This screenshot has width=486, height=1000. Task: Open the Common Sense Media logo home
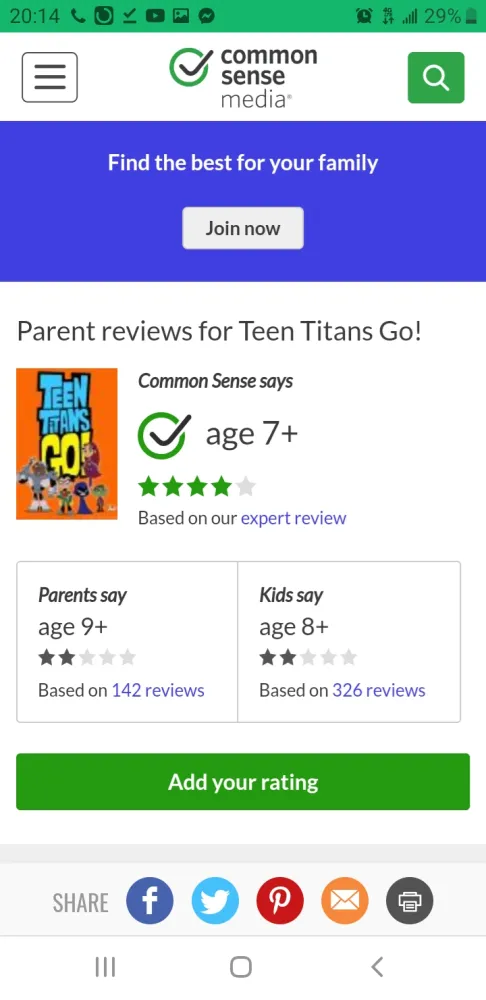[243, 77]
